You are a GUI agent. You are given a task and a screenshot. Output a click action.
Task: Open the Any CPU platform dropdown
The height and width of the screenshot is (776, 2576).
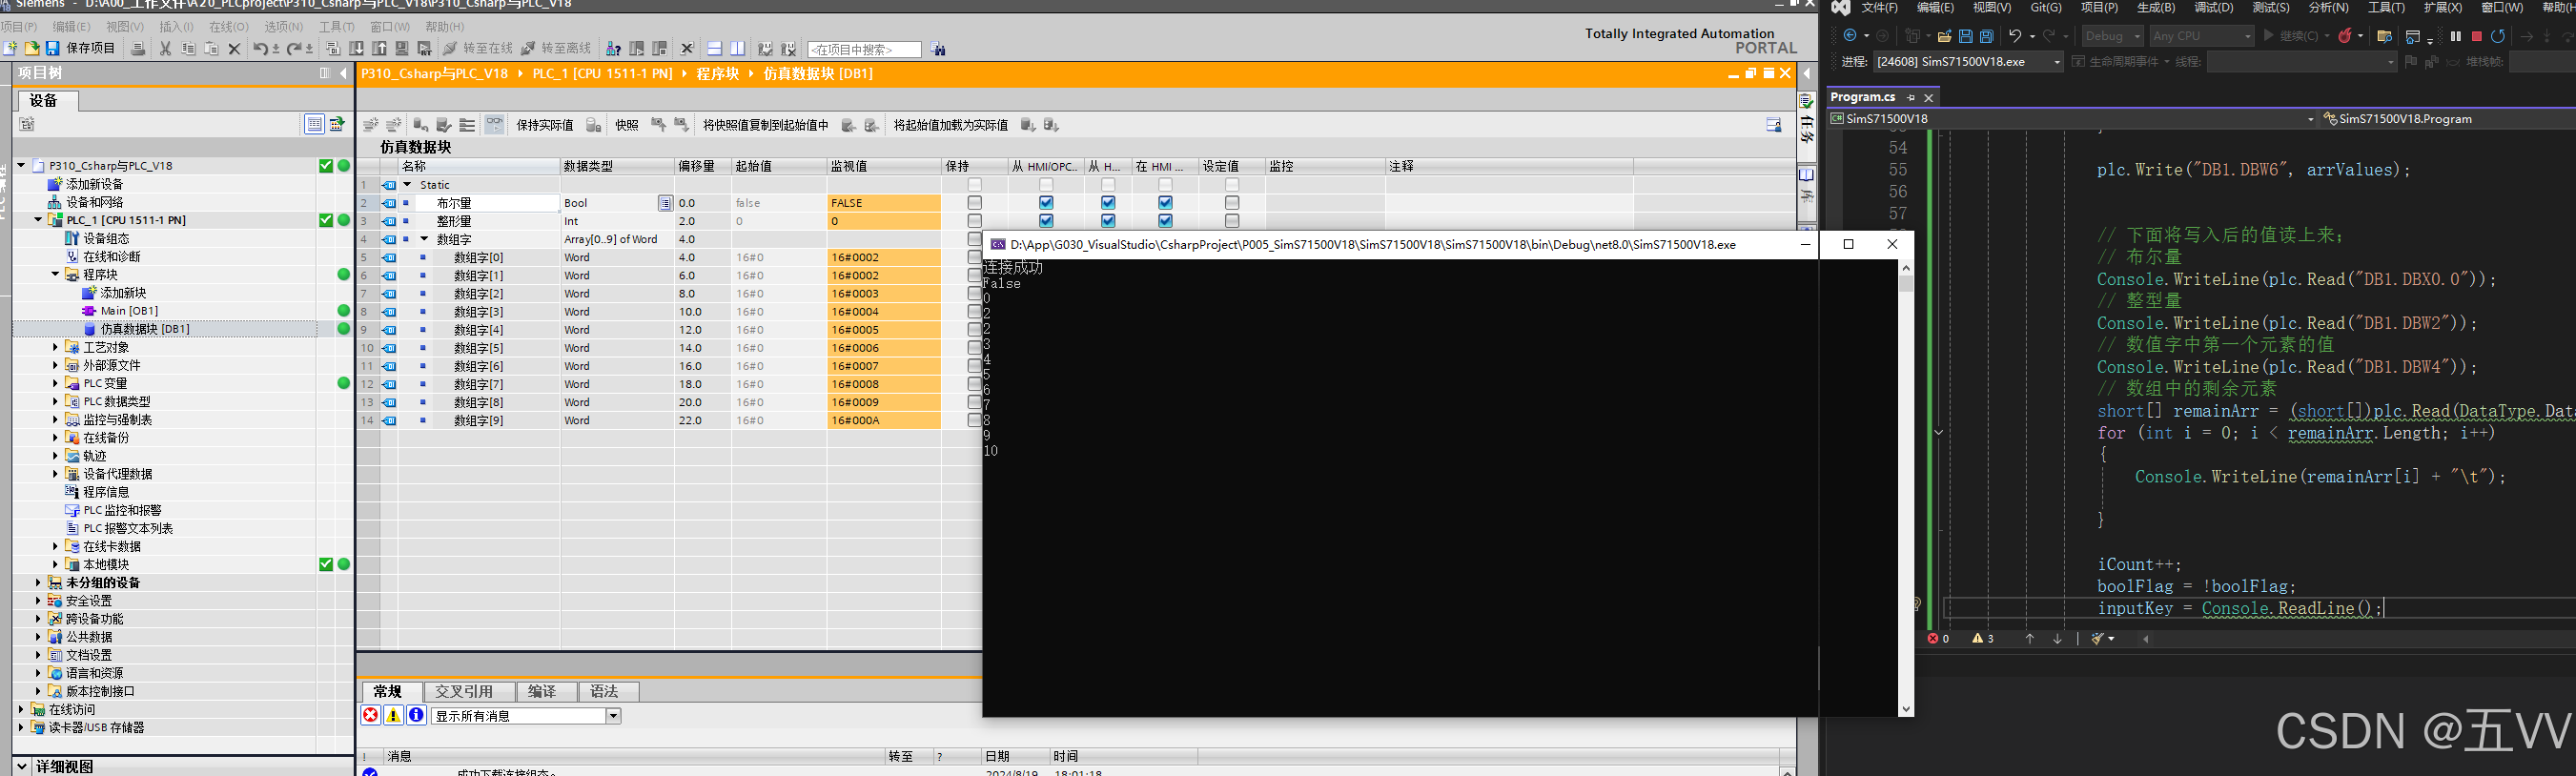click(x=2202, y=36)
